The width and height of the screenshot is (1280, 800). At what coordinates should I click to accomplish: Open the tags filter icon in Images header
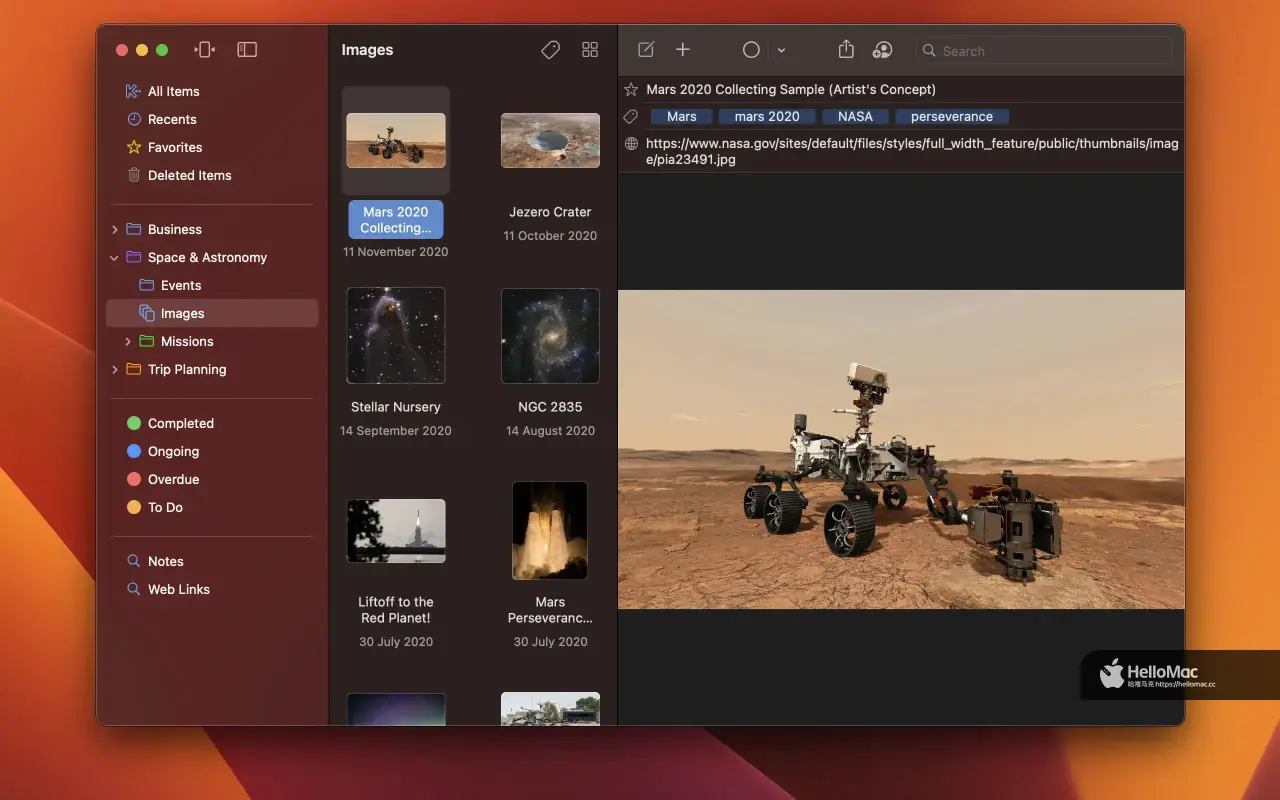click(550, 50)
